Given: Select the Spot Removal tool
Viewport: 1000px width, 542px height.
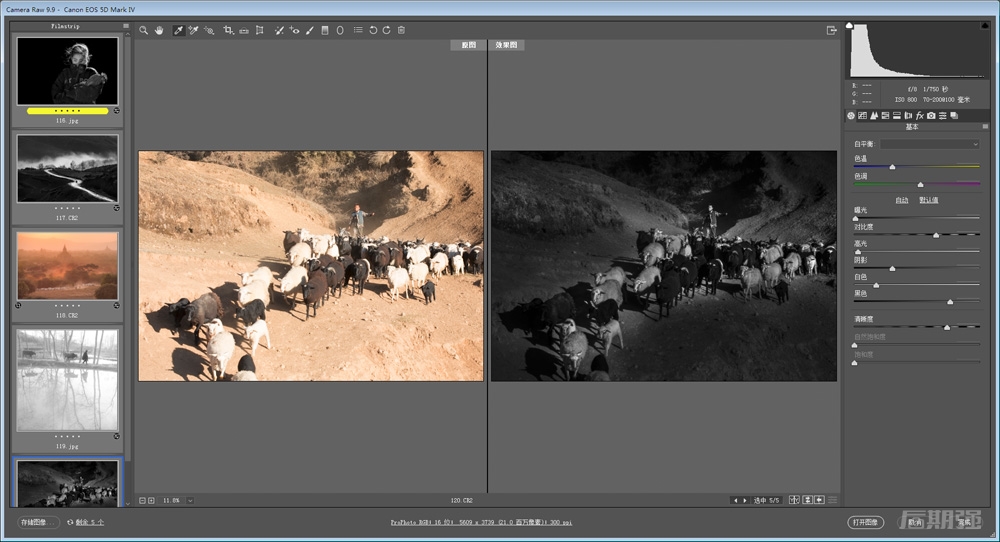Looking at the screenshot, I should point(279,30).
